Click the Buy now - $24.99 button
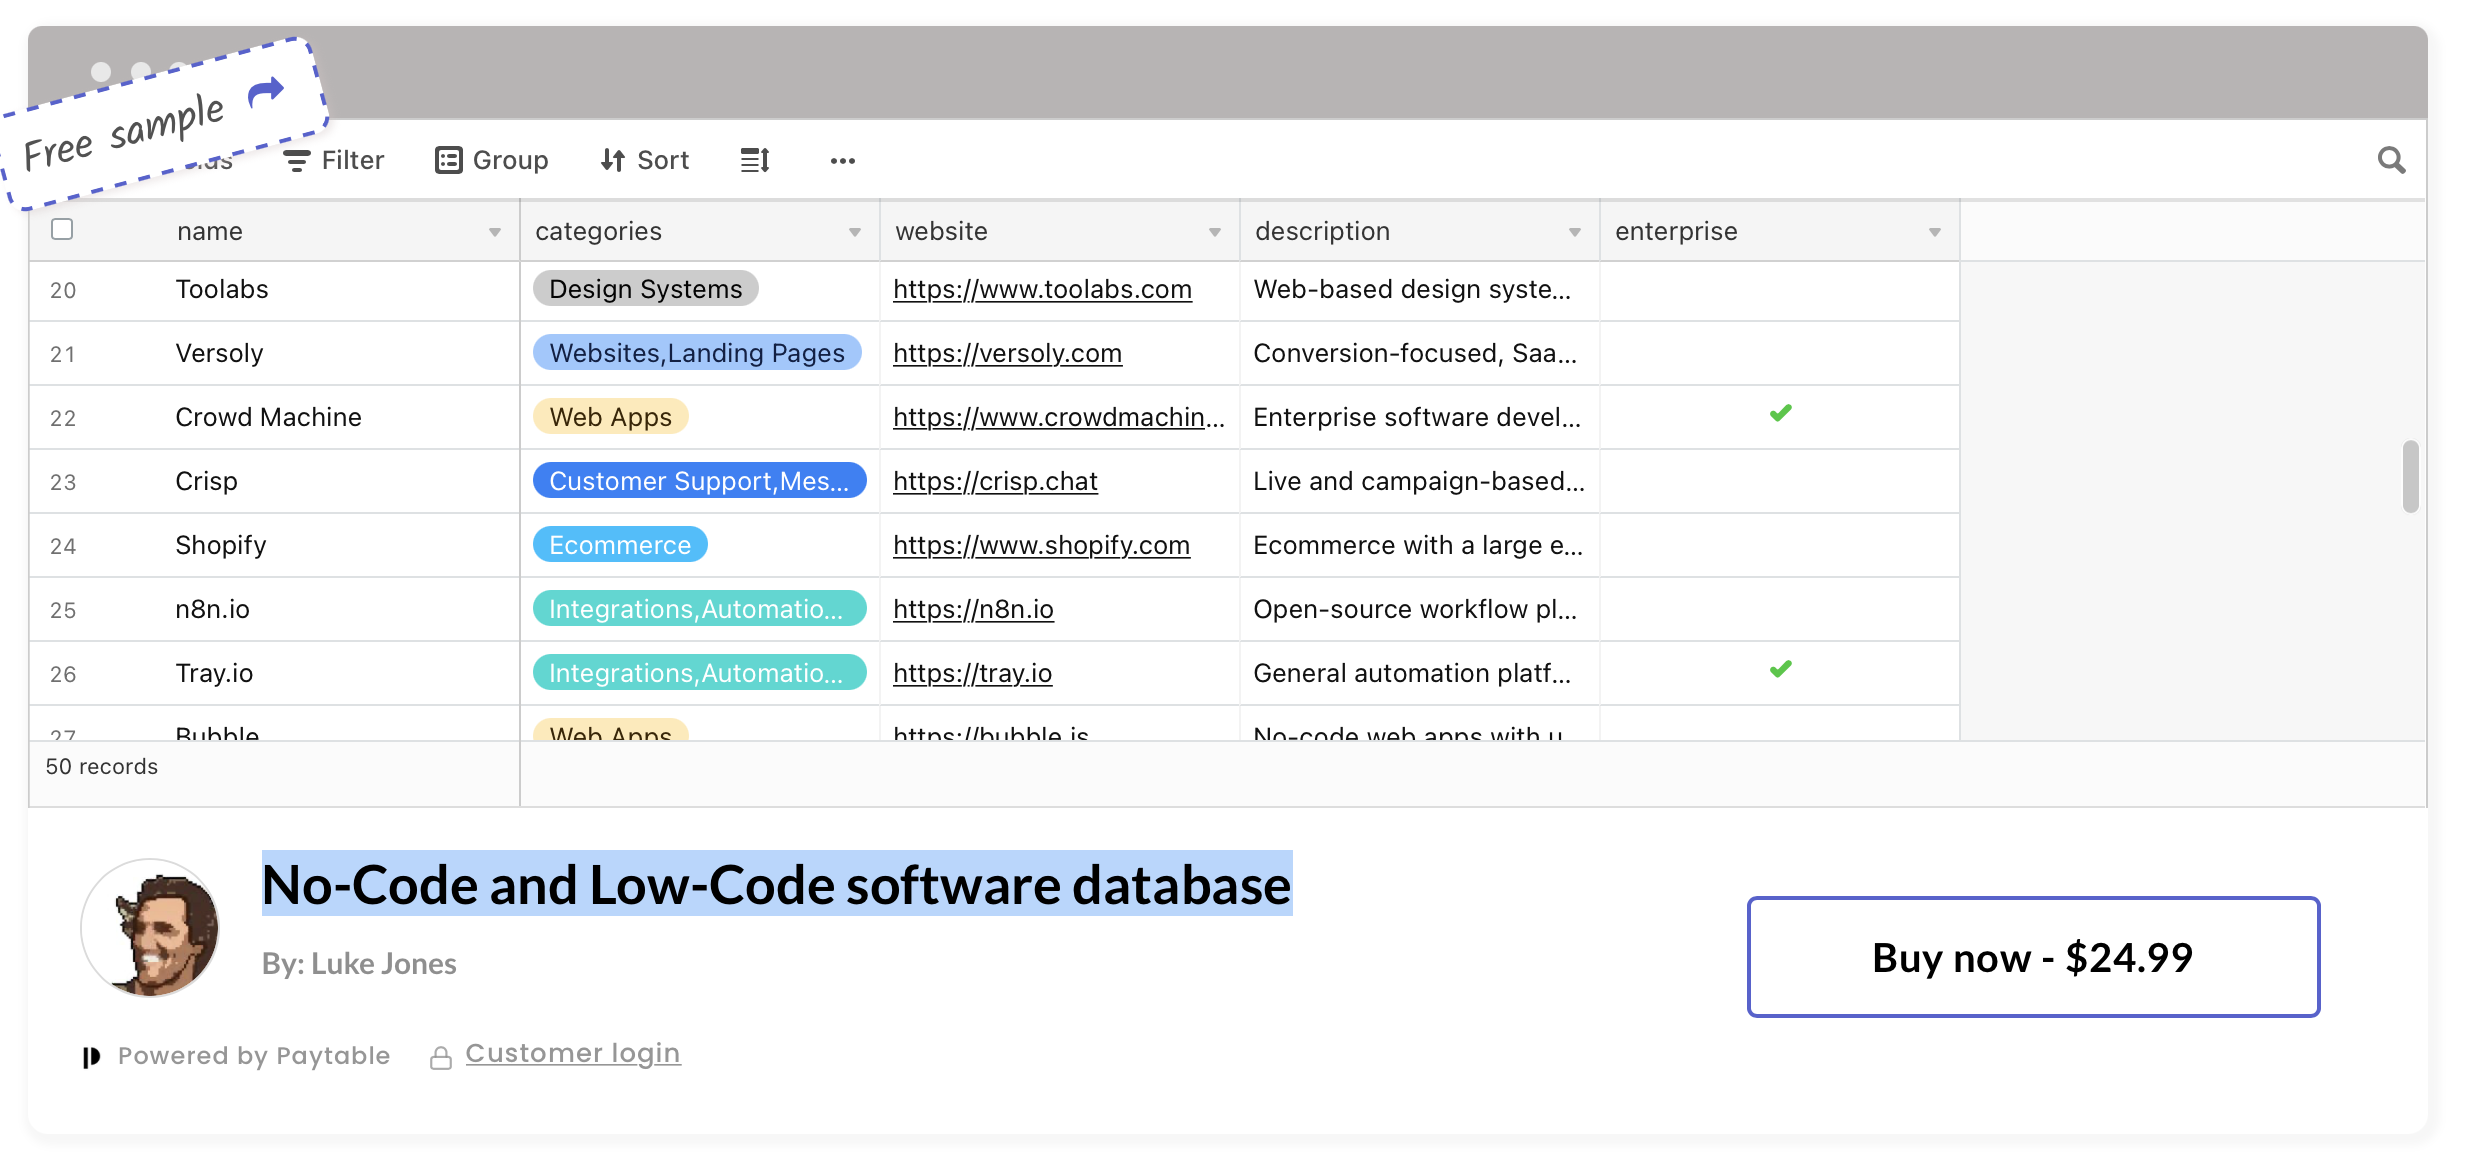The width and height of the screenshot is (2466, 1172). point(2032,957)
